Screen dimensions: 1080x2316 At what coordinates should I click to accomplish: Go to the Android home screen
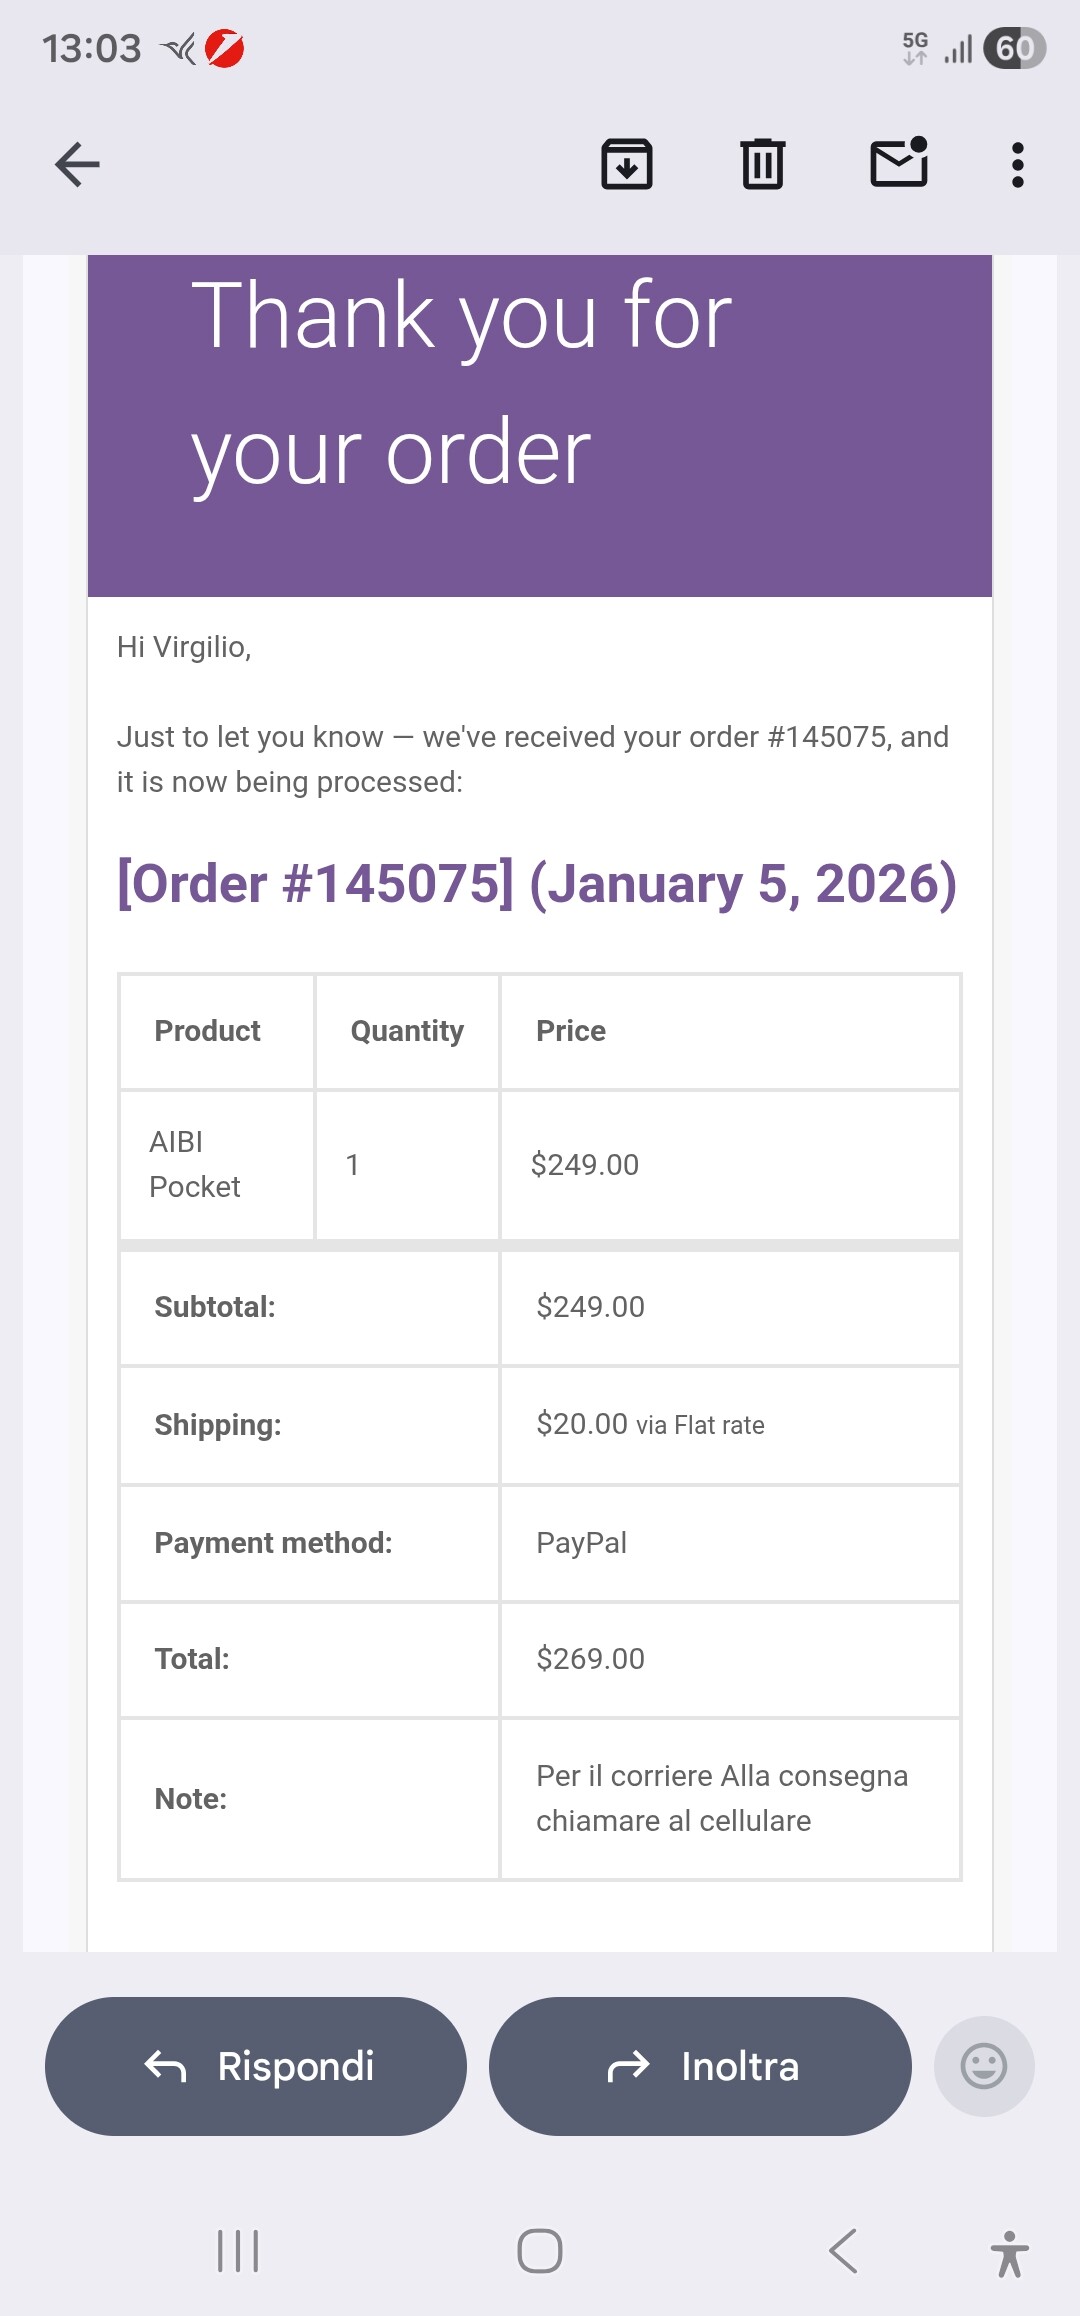point(540,2251)
